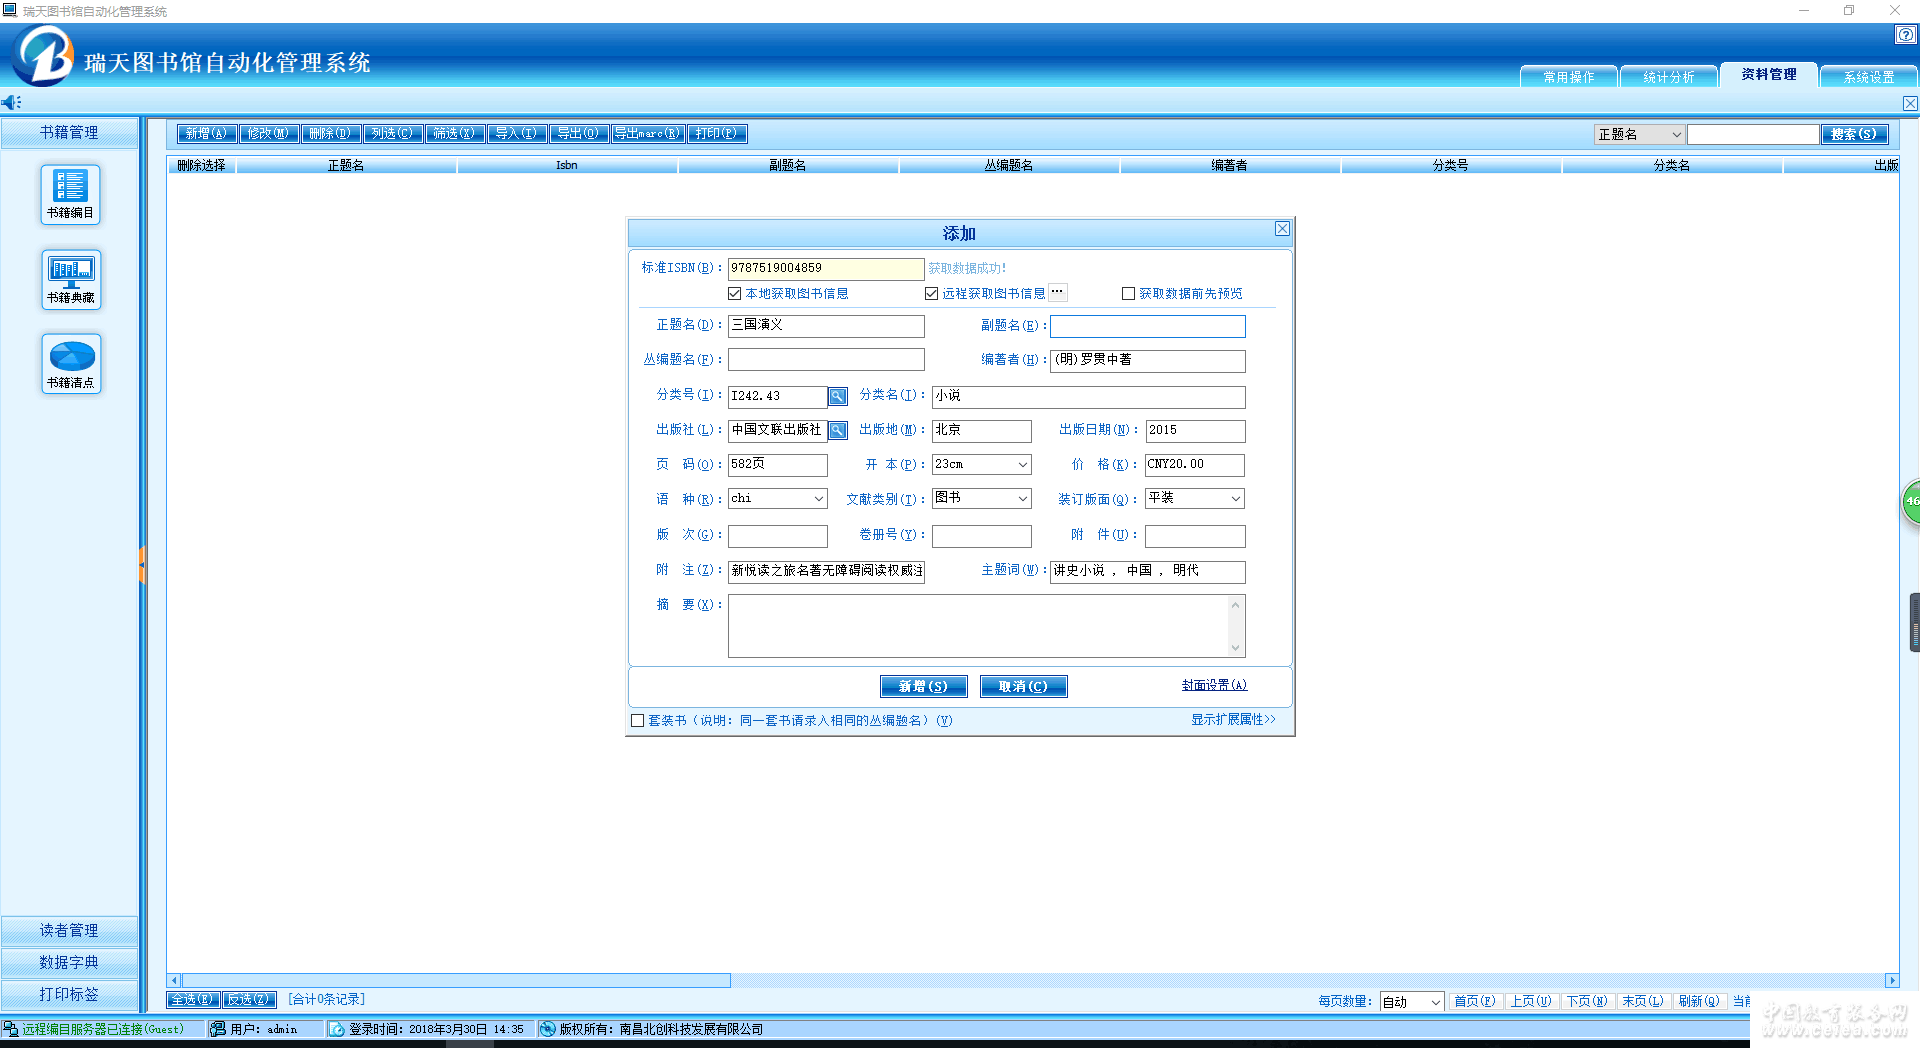Click the help question mark icon
The height and width of the screenshot is (1048, 1920).
(1905, 35)
